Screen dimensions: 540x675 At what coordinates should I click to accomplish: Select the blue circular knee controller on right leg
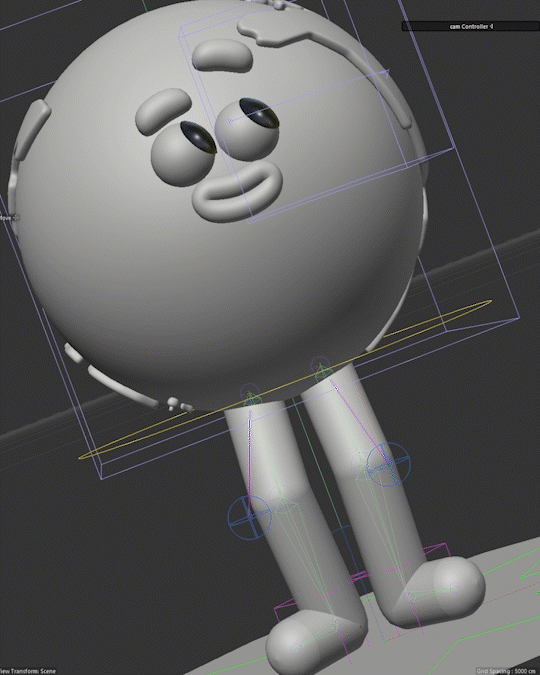388,464
